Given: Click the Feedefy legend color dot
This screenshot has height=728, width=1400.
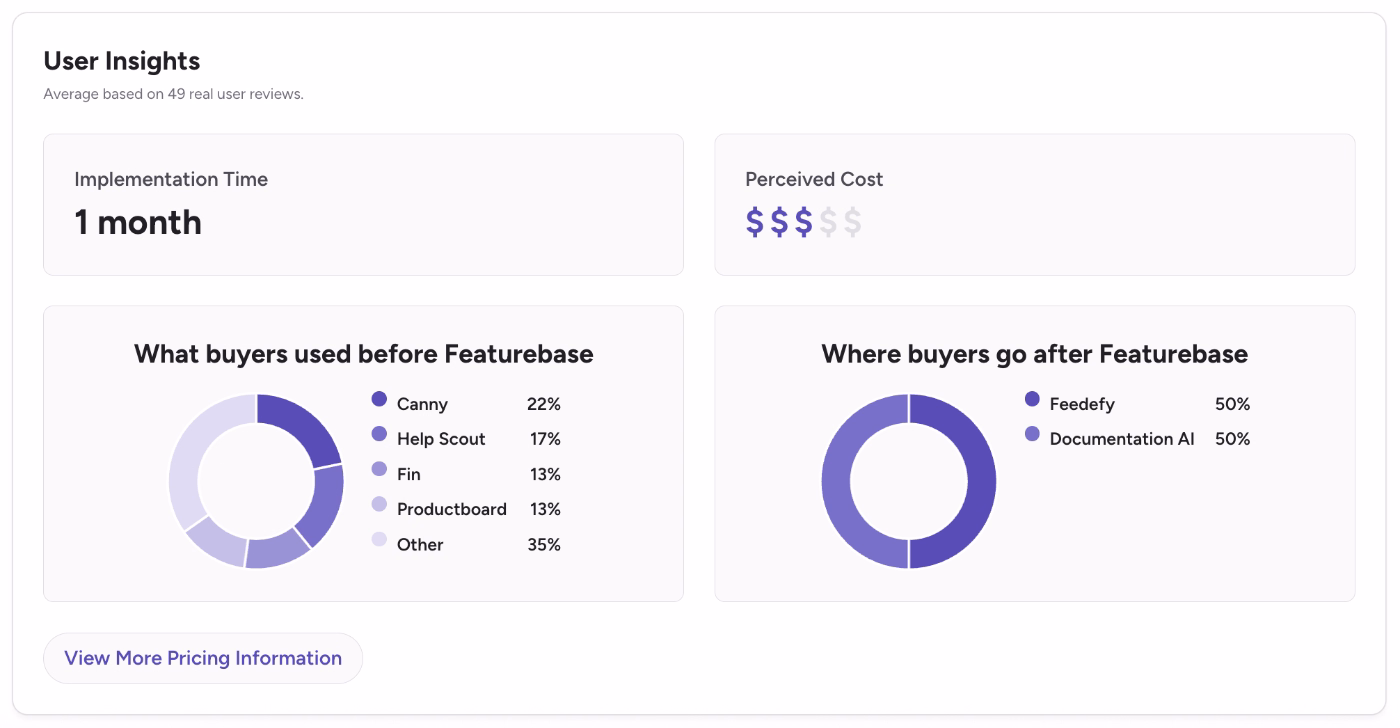Looking at the screenshot, I should (1032, 399).
